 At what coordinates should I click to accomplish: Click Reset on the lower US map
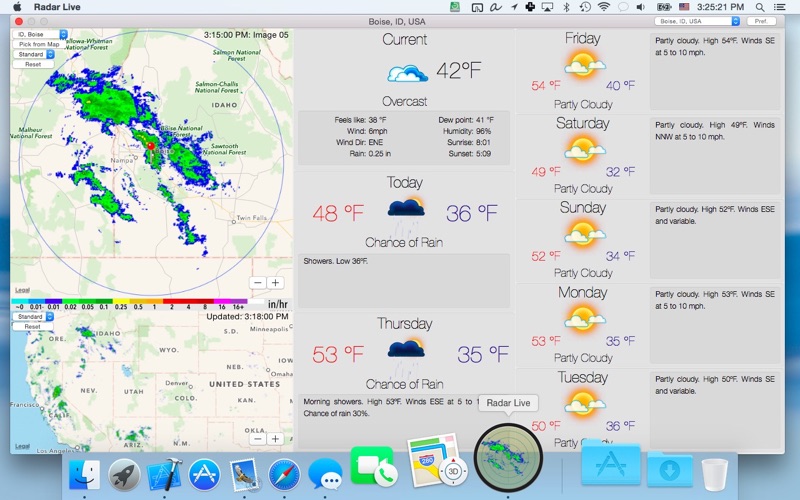33,326
